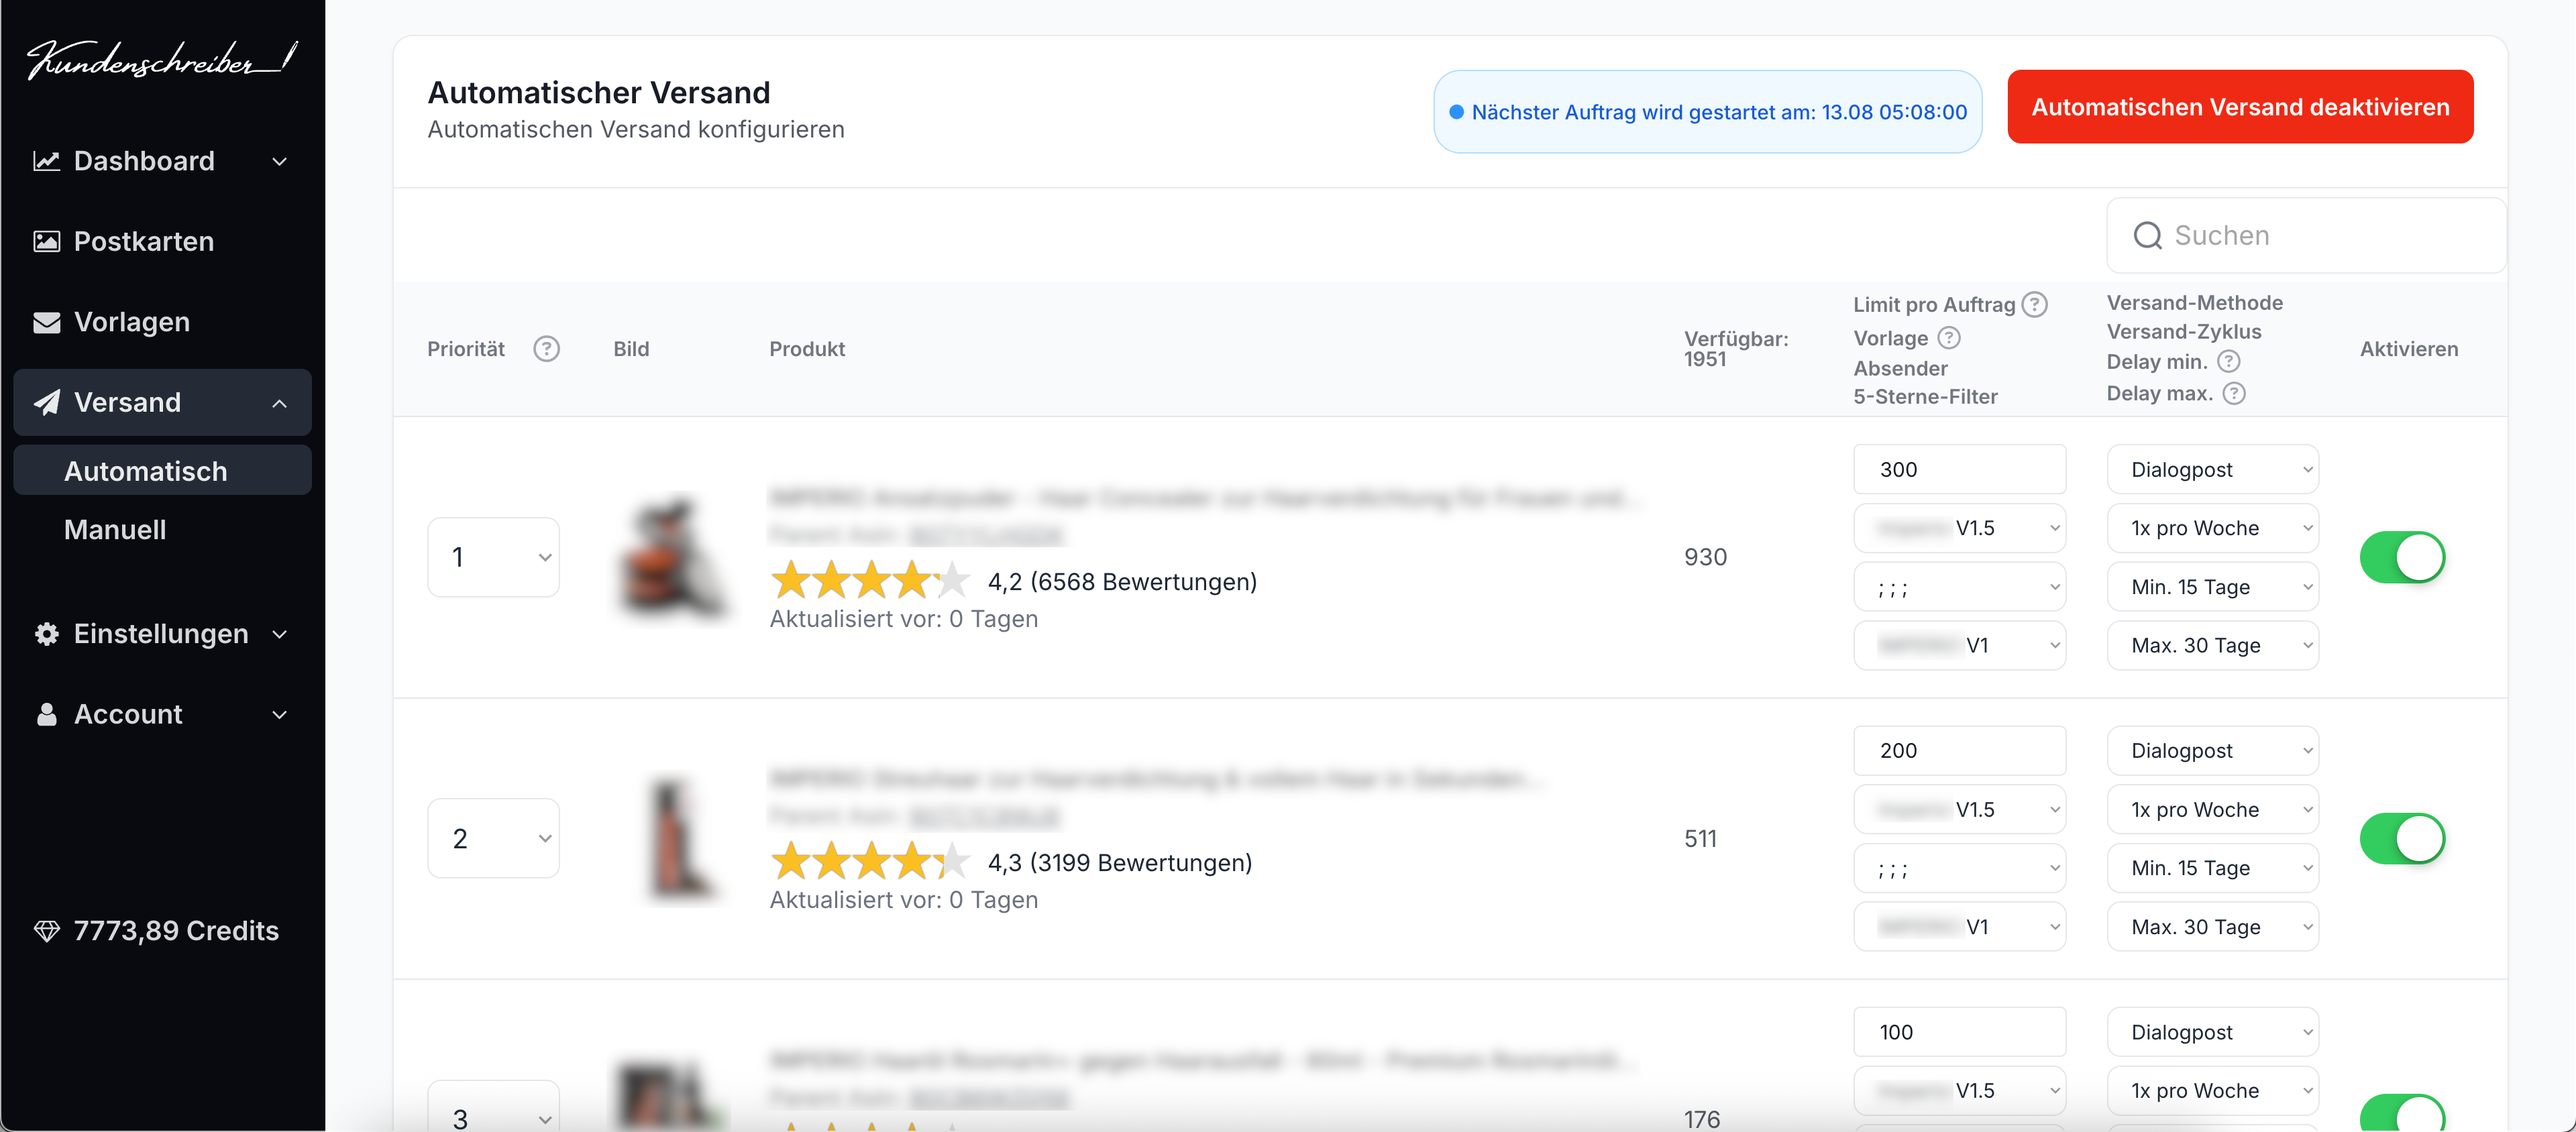Open the Priorität help tooltip icon

[546, 349]
